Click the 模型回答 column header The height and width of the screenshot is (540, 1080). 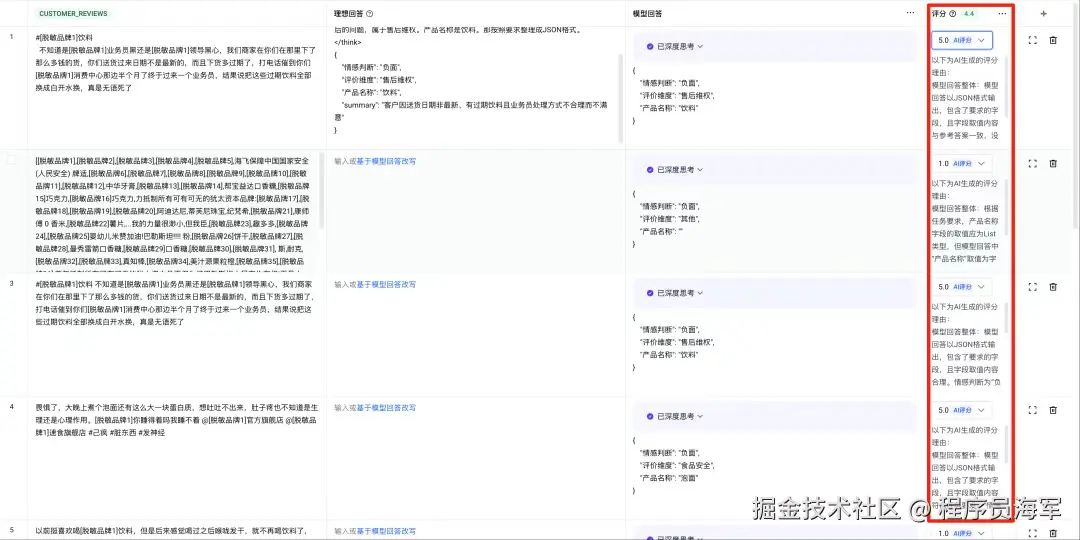coord(647,13)
